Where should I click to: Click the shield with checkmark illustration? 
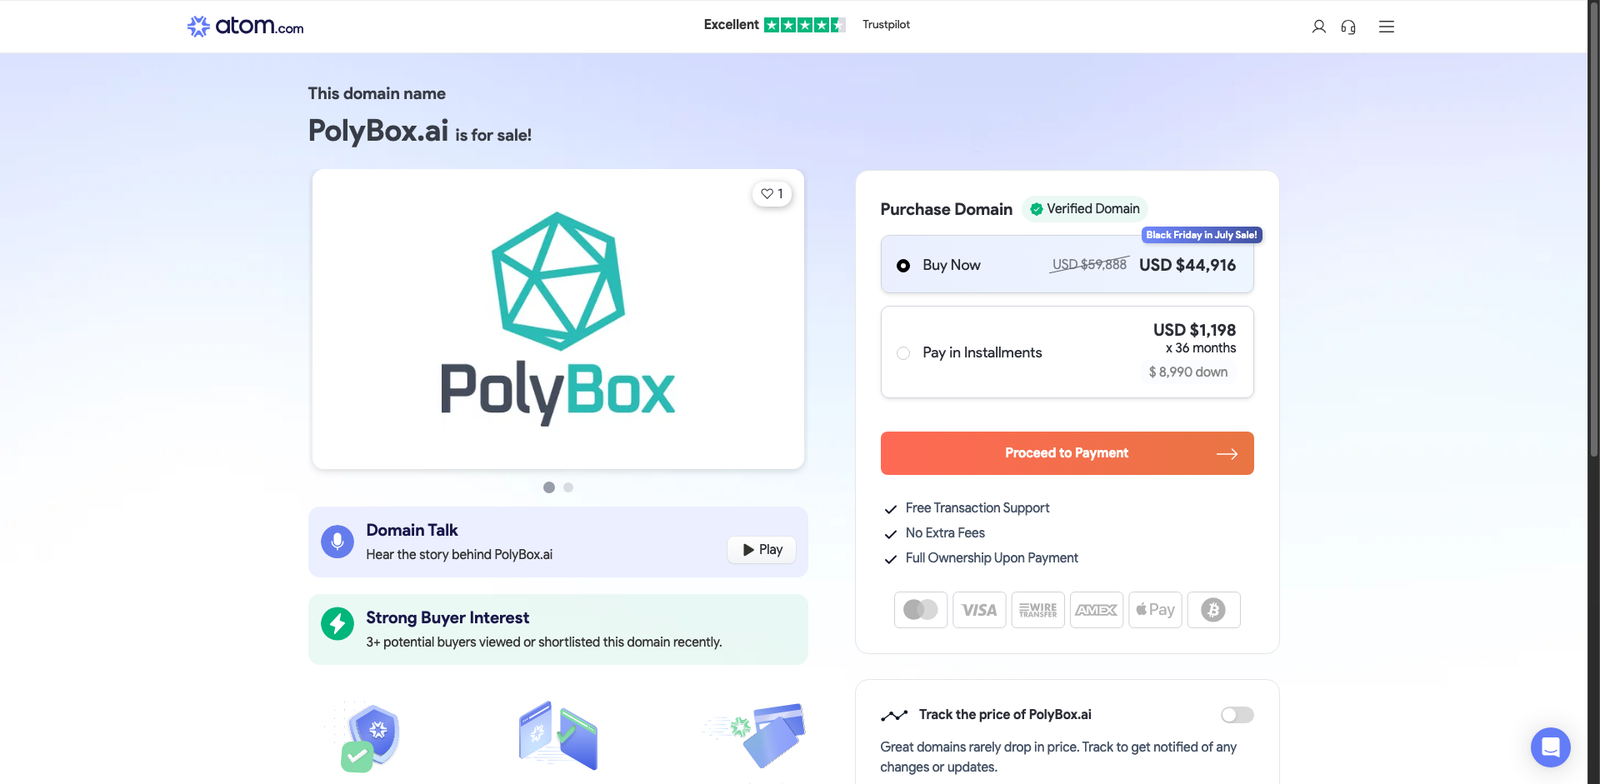(369, 737)
